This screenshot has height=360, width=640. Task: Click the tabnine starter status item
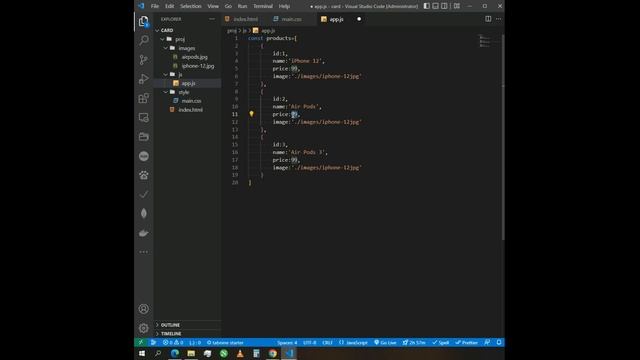click(x=225, y=342)
